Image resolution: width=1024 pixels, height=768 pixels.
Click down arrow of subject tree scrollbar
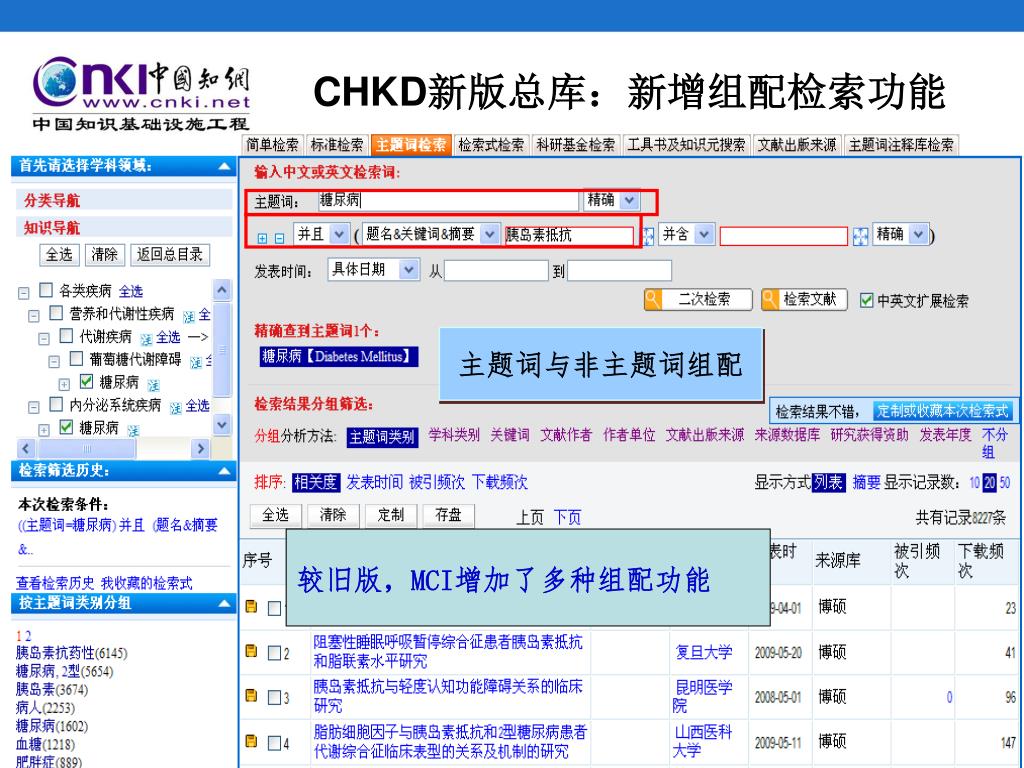[222, 425]
